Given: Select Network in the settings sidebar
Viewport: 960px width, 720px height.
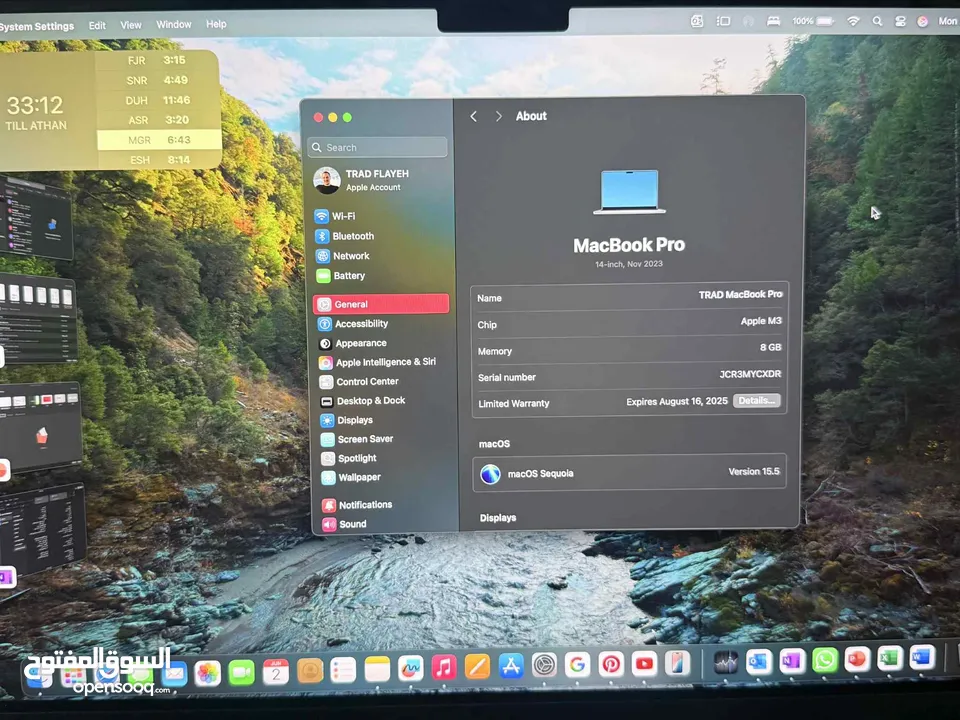Looking at the screenshot, I should [x=343, y=256].
